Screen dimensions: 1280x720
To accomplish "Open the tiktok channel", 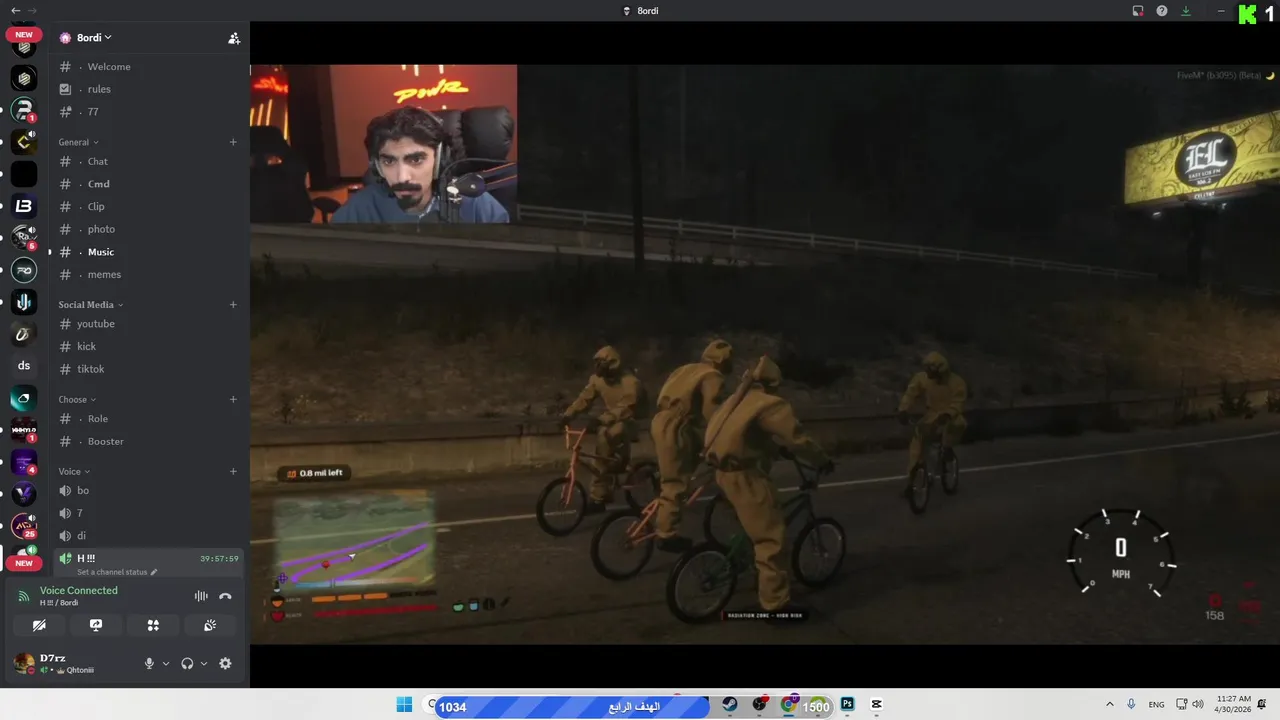I will click(149, 369).
